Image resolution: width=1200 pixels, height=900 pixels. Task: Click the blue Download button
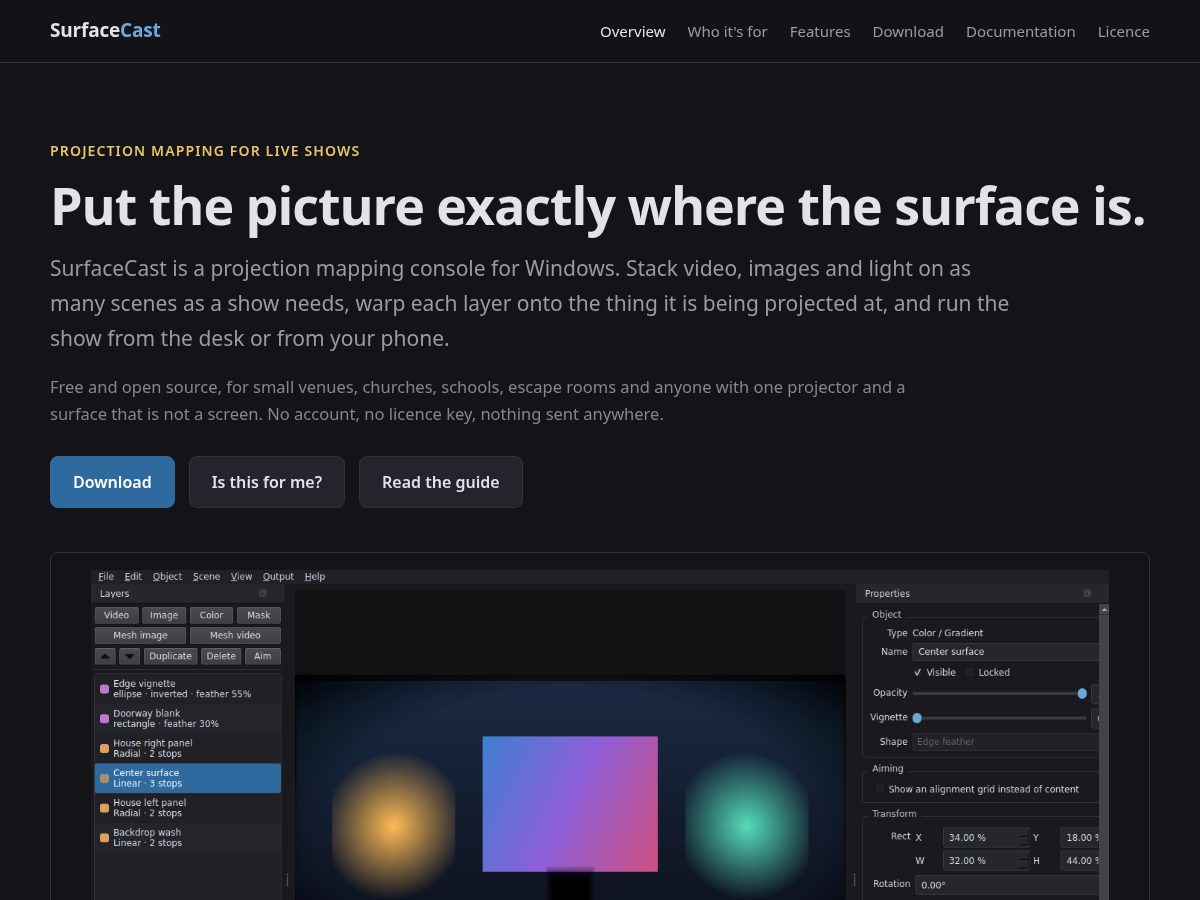click(x=112, y=482)
